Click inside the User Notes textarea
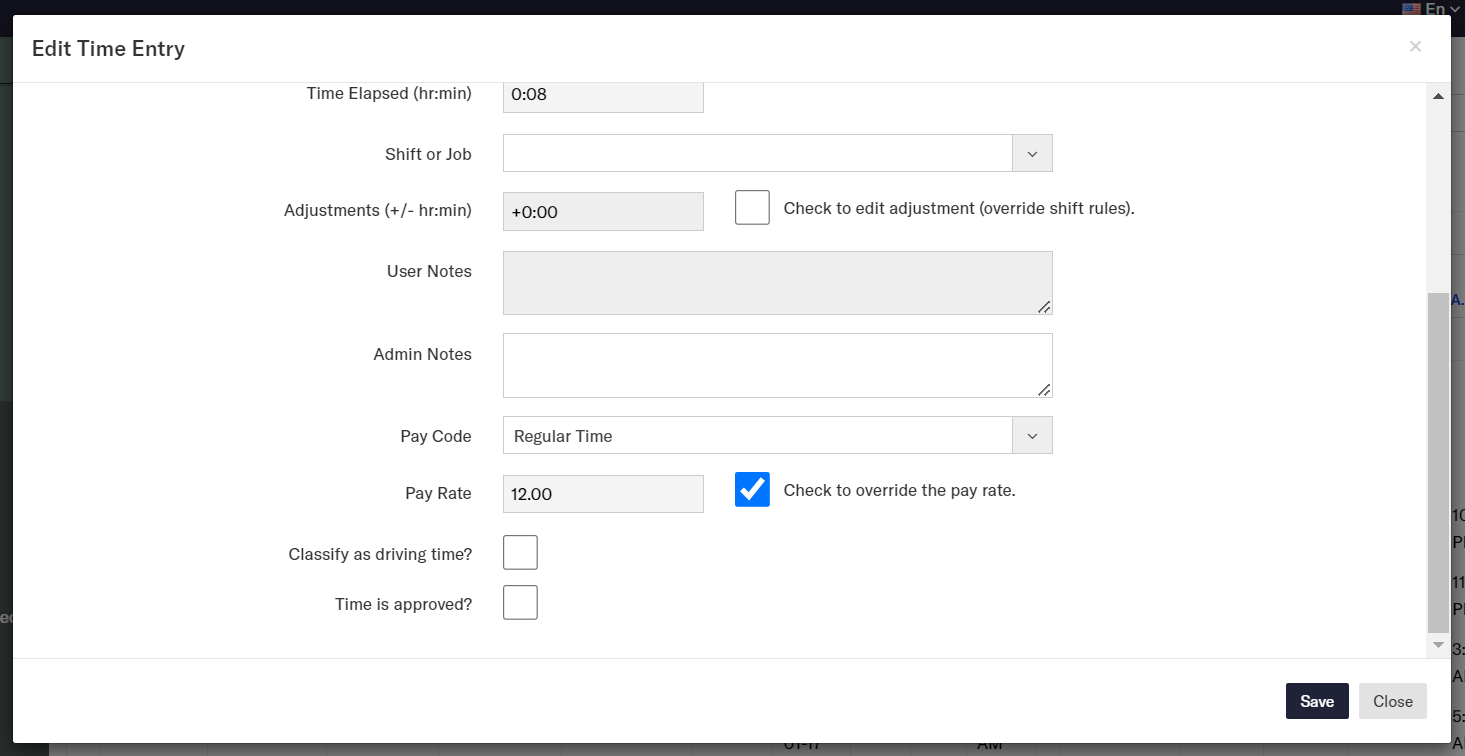 click(x=777, y=283)
